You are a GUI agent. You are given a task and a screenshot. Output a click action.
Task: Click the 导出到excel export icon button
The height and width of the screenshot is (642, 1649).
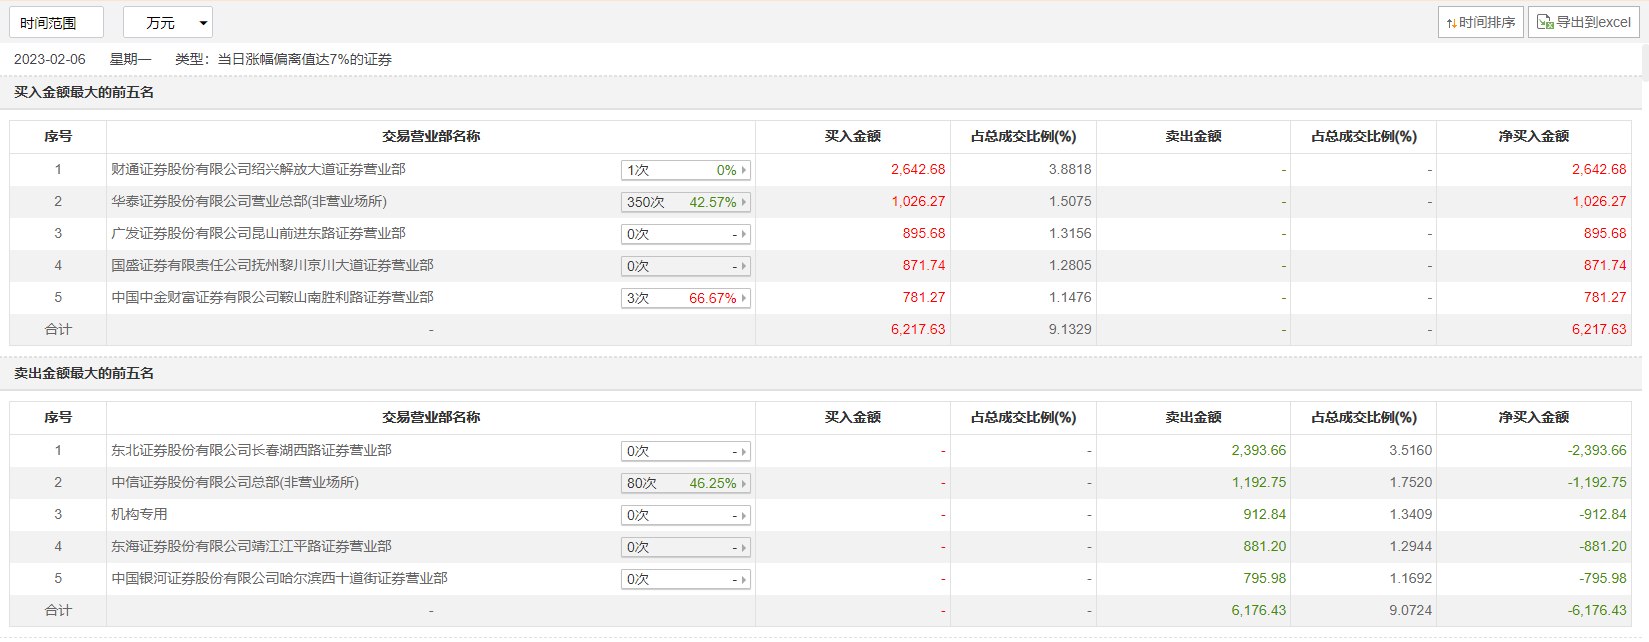(x=1583, y=22)
